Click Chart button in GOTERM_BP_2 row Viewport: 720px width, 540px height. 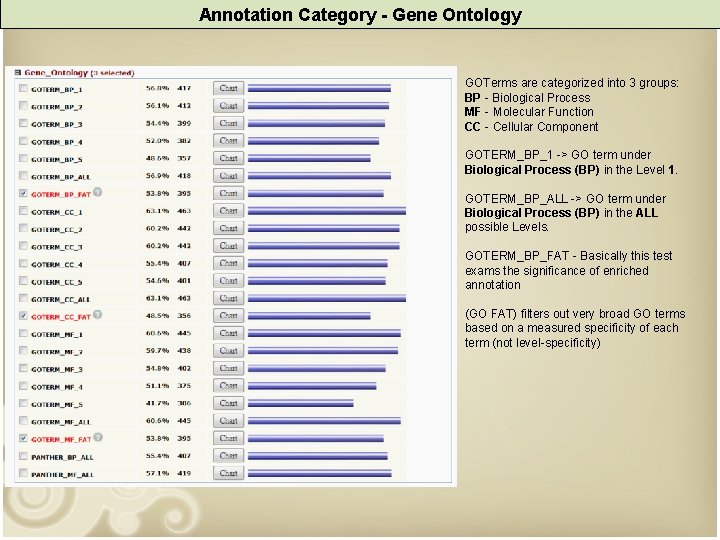click(228, 106)
